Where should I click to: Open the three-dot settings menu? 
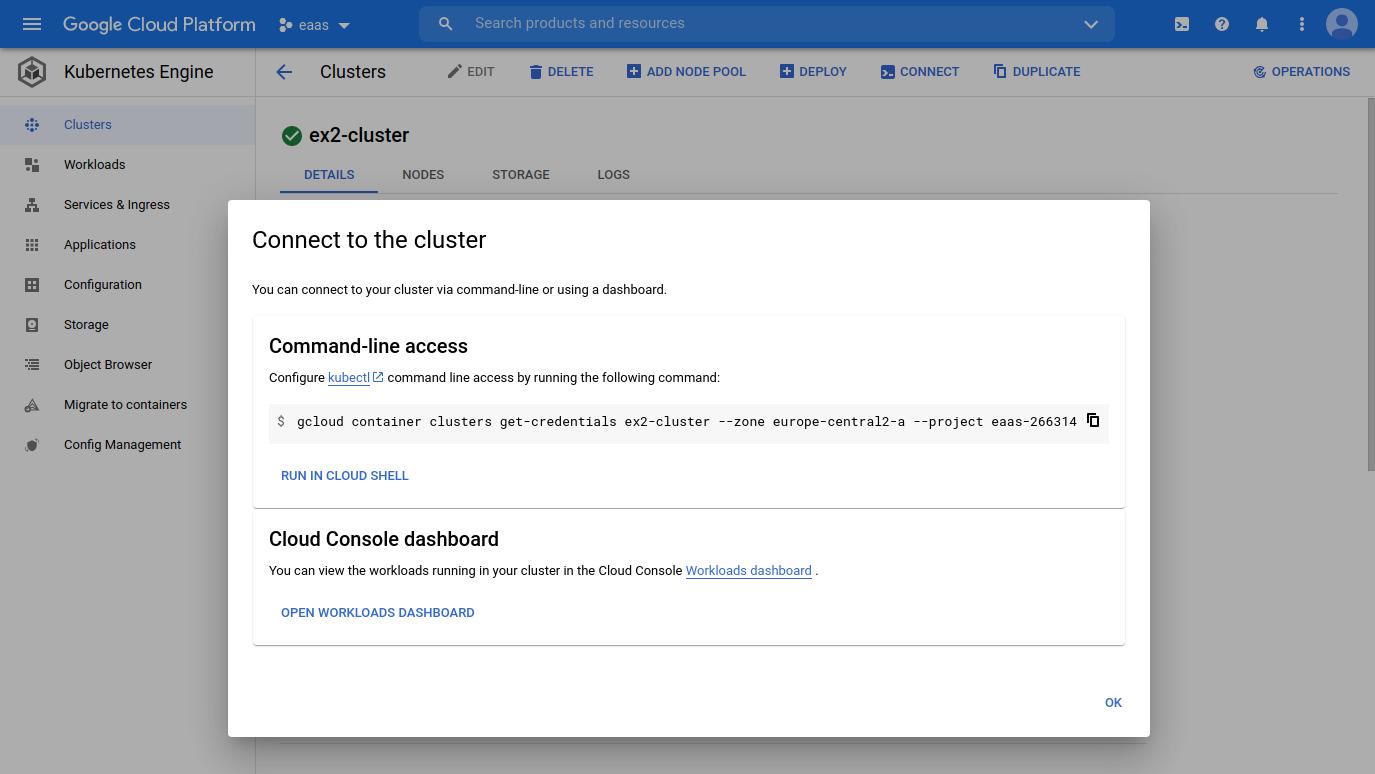point(1302,24)
